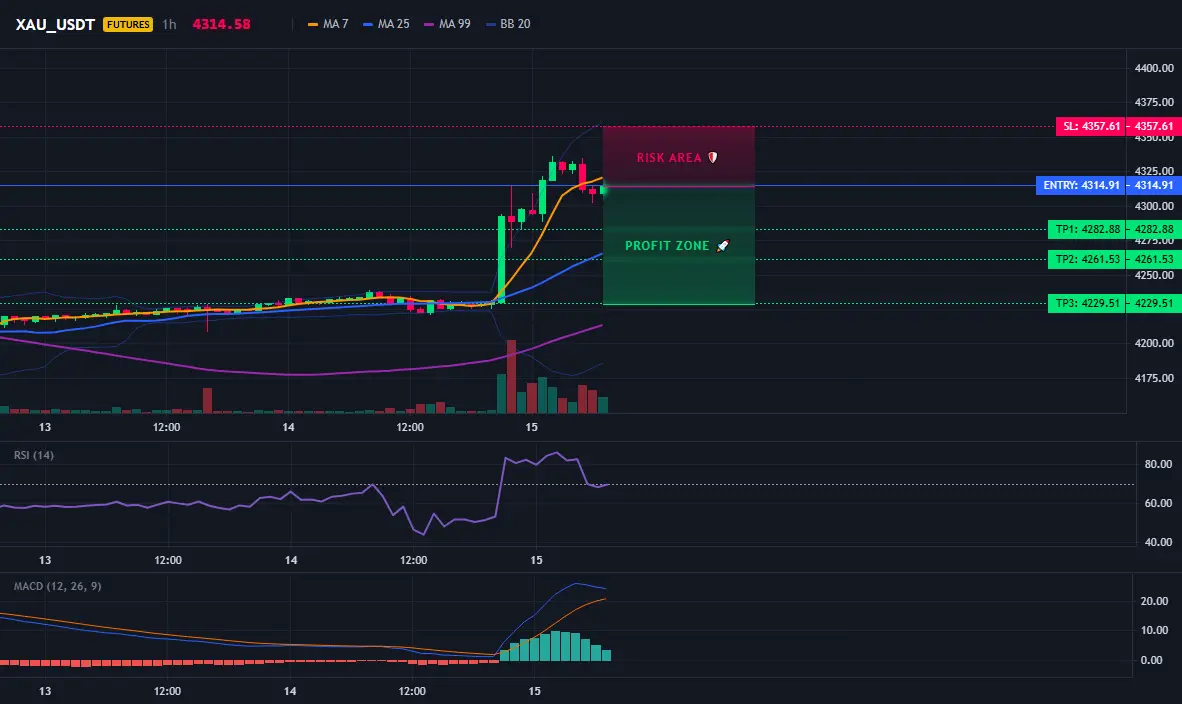This screenshot has height=704, width=1182.
Task: Click date 13 on RSI time axis
Action: click(44, 560)
